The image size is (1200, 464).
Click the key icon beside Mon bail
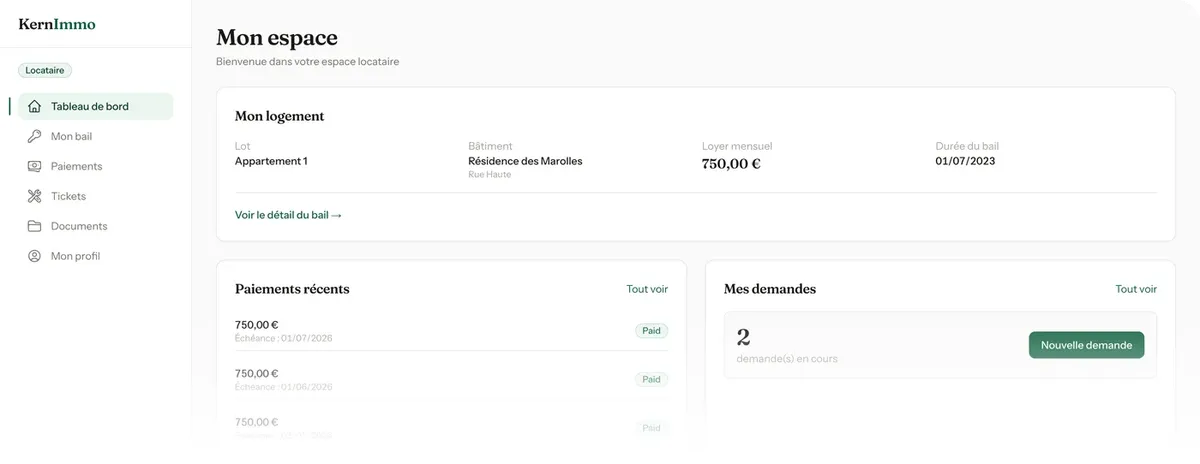34,136
